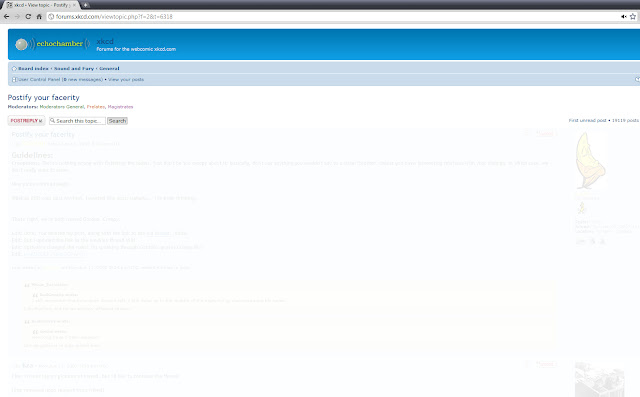Reload the page with the refresh icon
640x397 pixels.
click(x=28, y=17)
